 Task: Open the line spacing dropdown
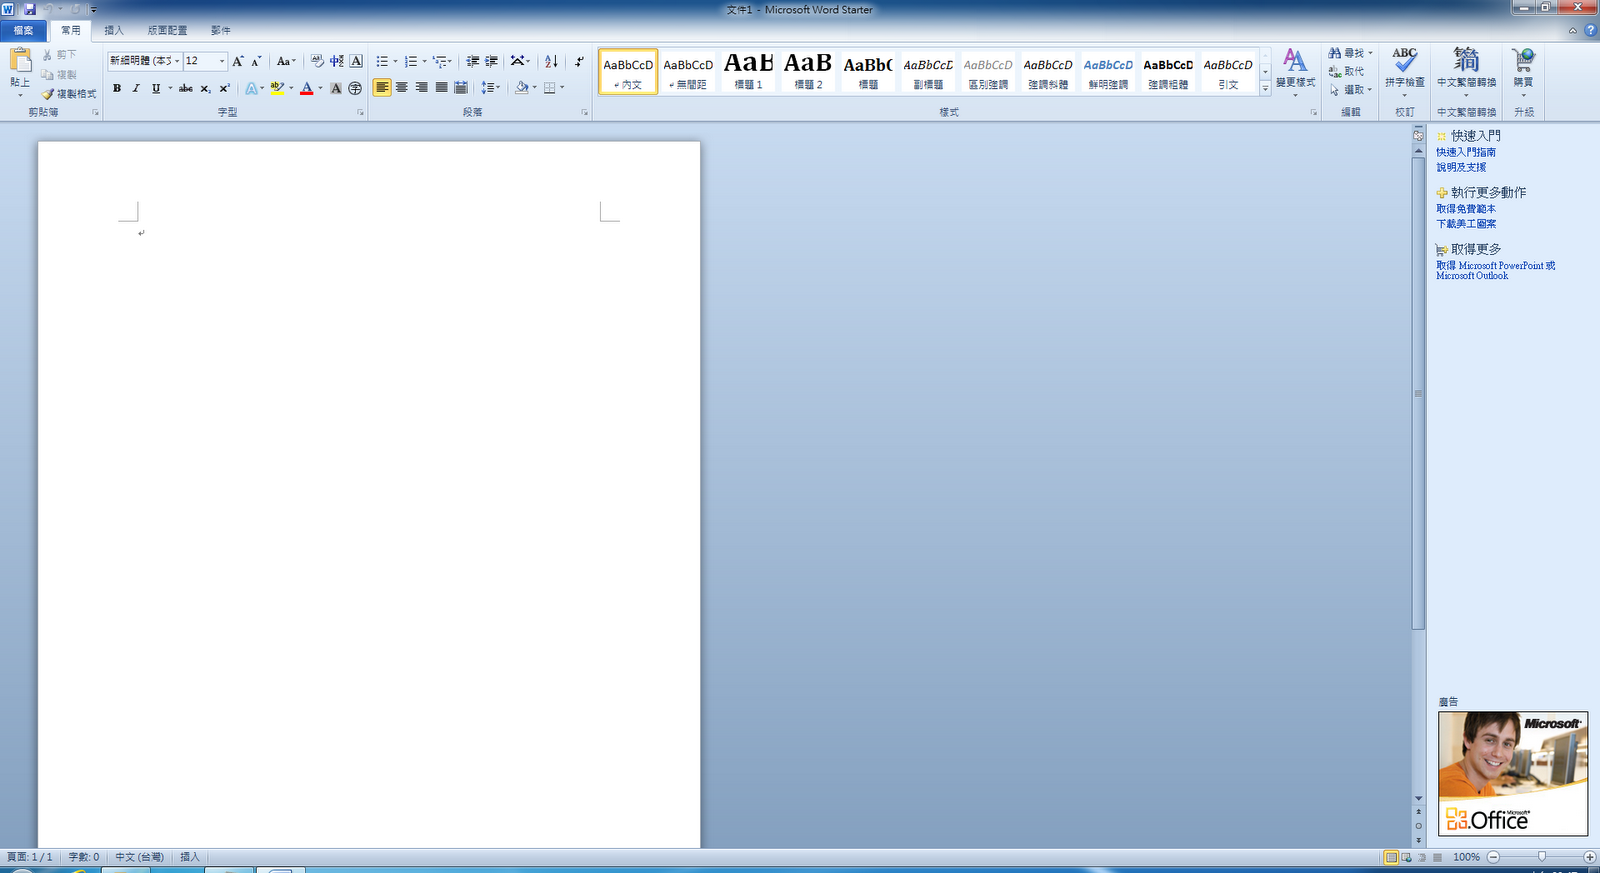click(490, 88)
